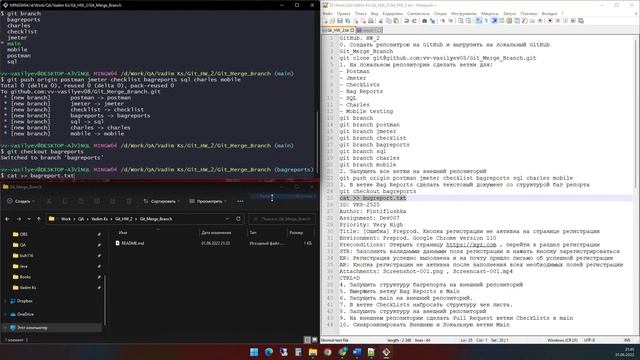The image size is (640, 360).
Task: Click the Zoom Out icon in Notepad++ toolbar
Action: [x=450, y=21]
